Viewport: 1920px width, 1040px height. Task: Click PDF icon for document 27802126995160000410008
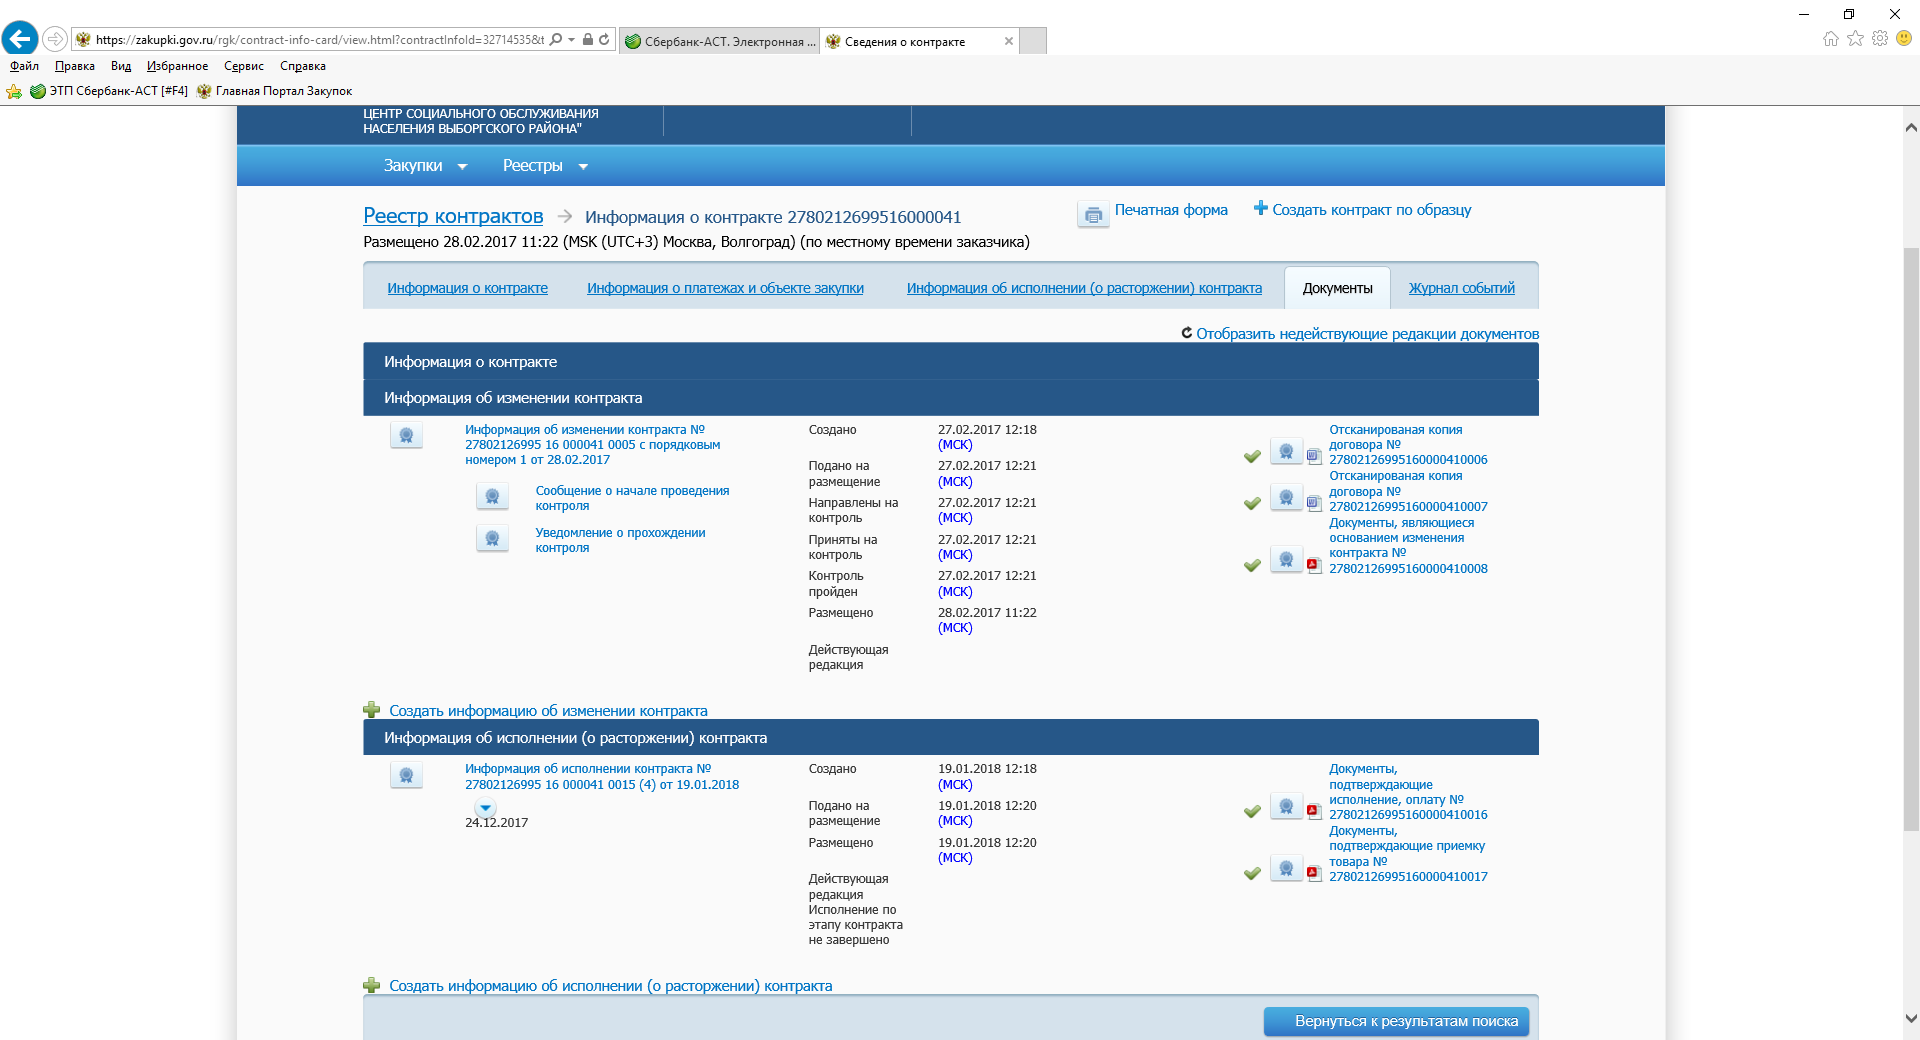[x=1314, y=565]
